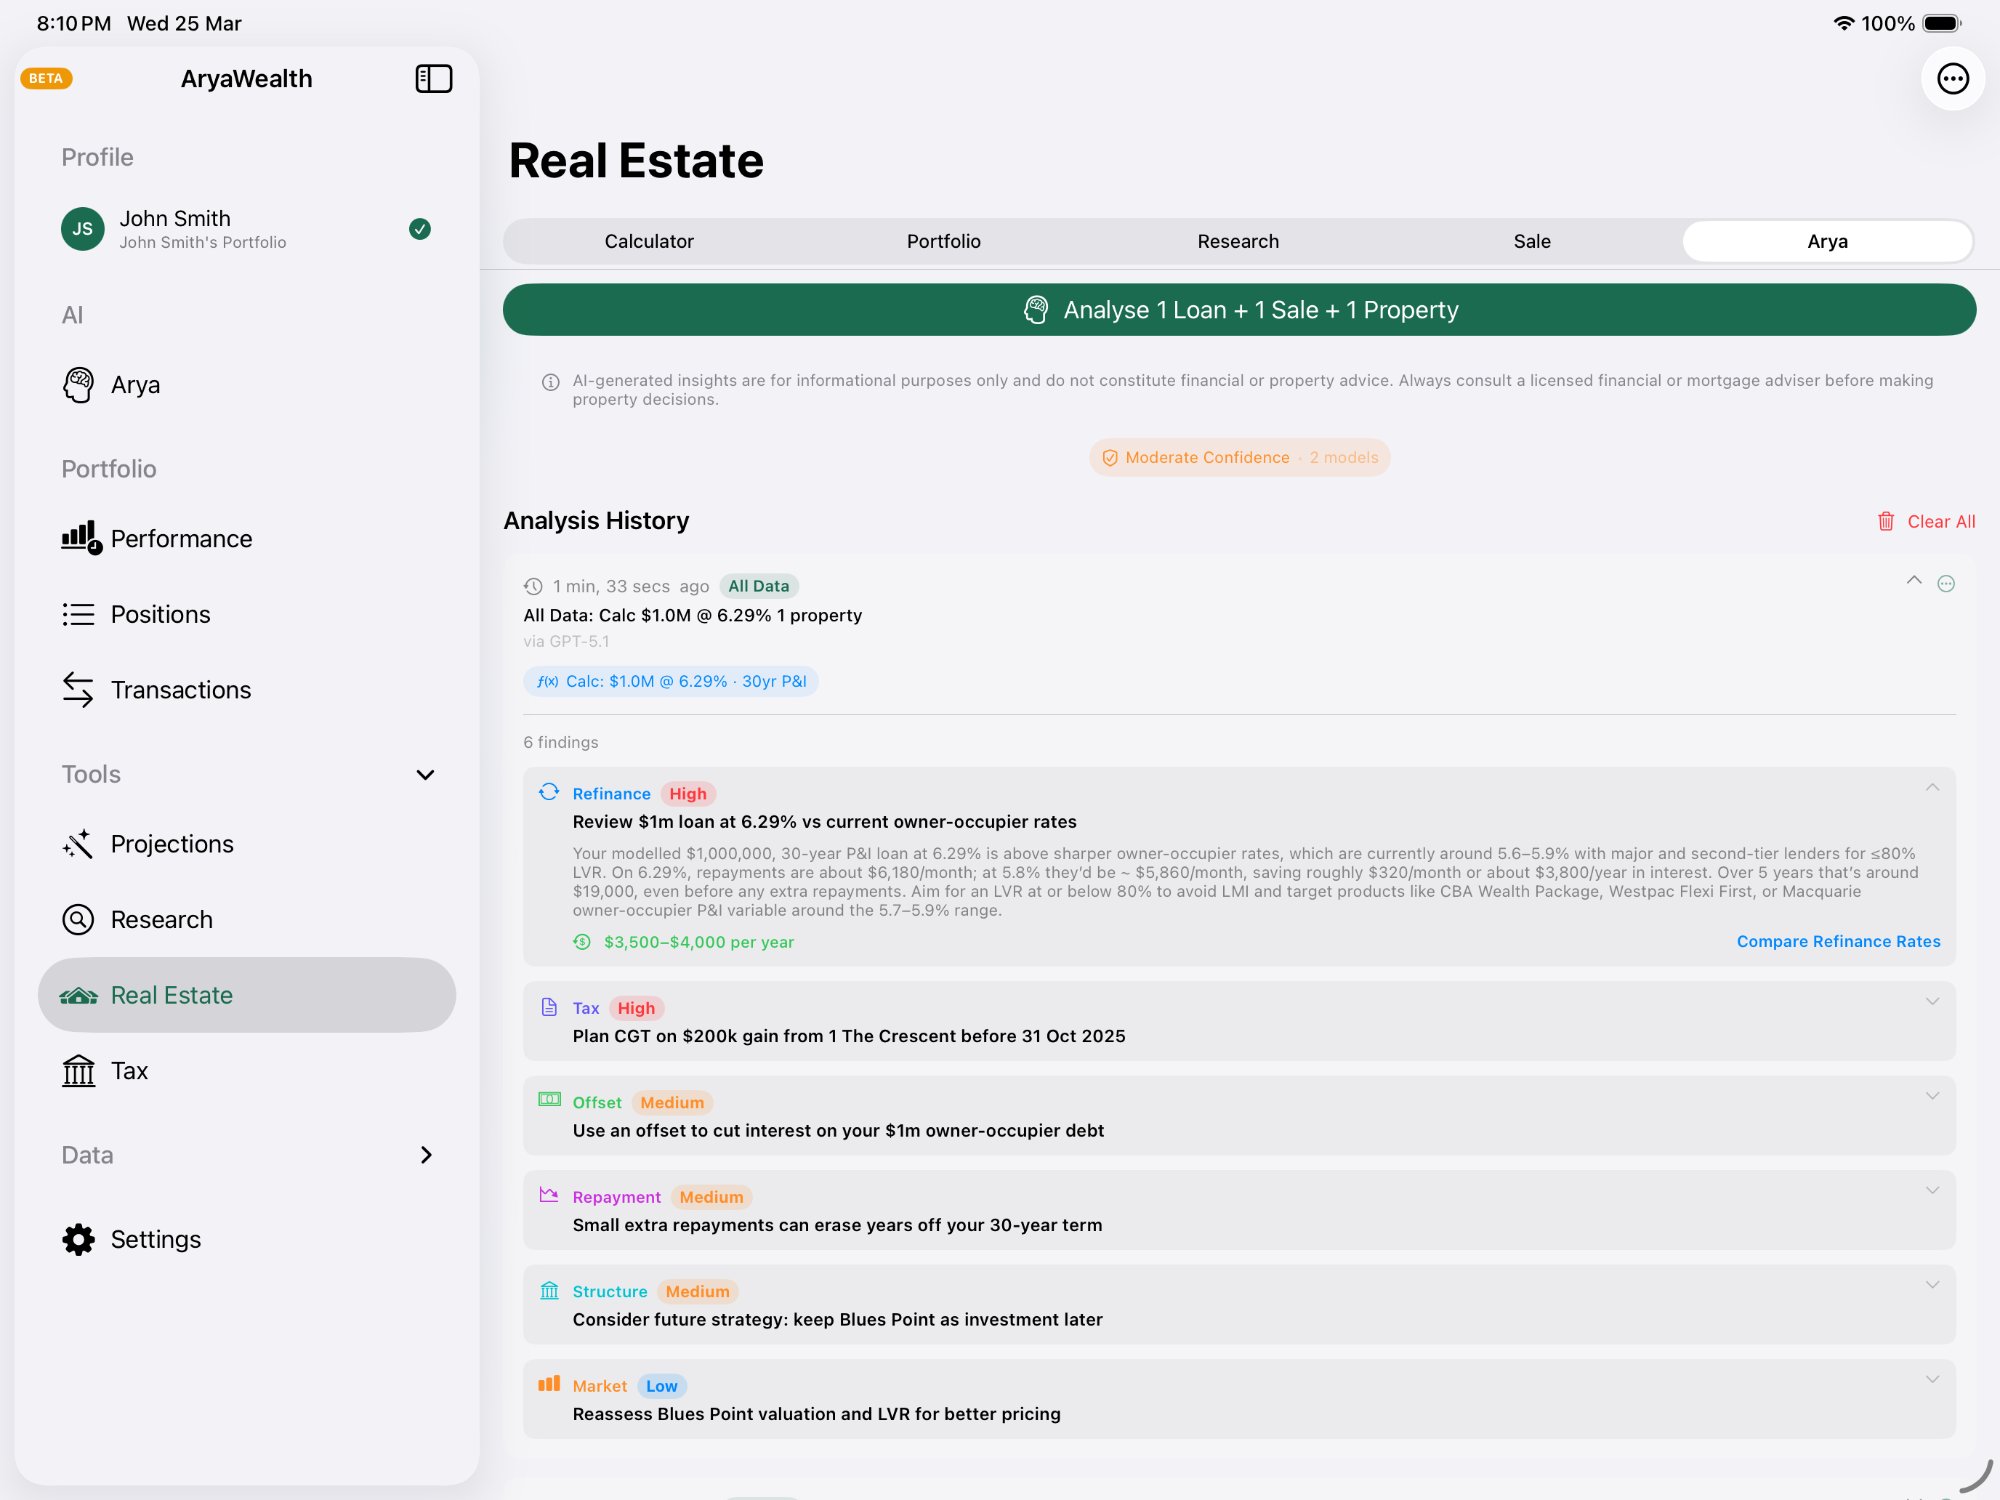The width and height of the screenshot is (2000, 1500).
Task: Open Settings at the bottom of sidebar
Action: click(x=155, y=1239)
